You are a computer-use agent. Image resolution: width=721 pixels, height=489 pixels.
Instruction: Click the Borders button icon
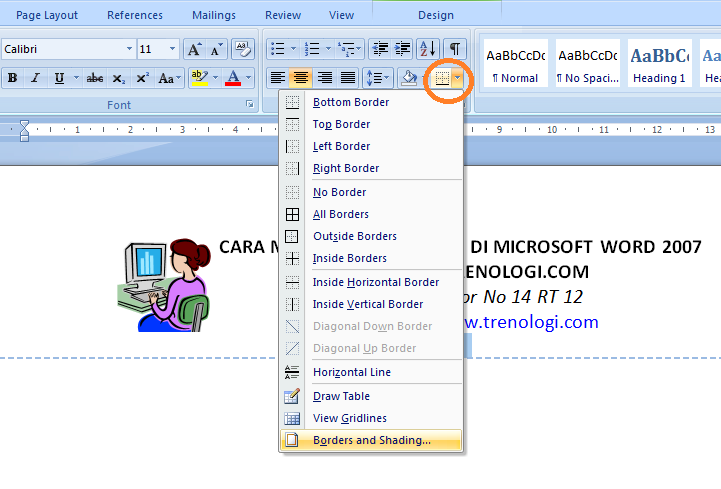(x=442, y=79)
